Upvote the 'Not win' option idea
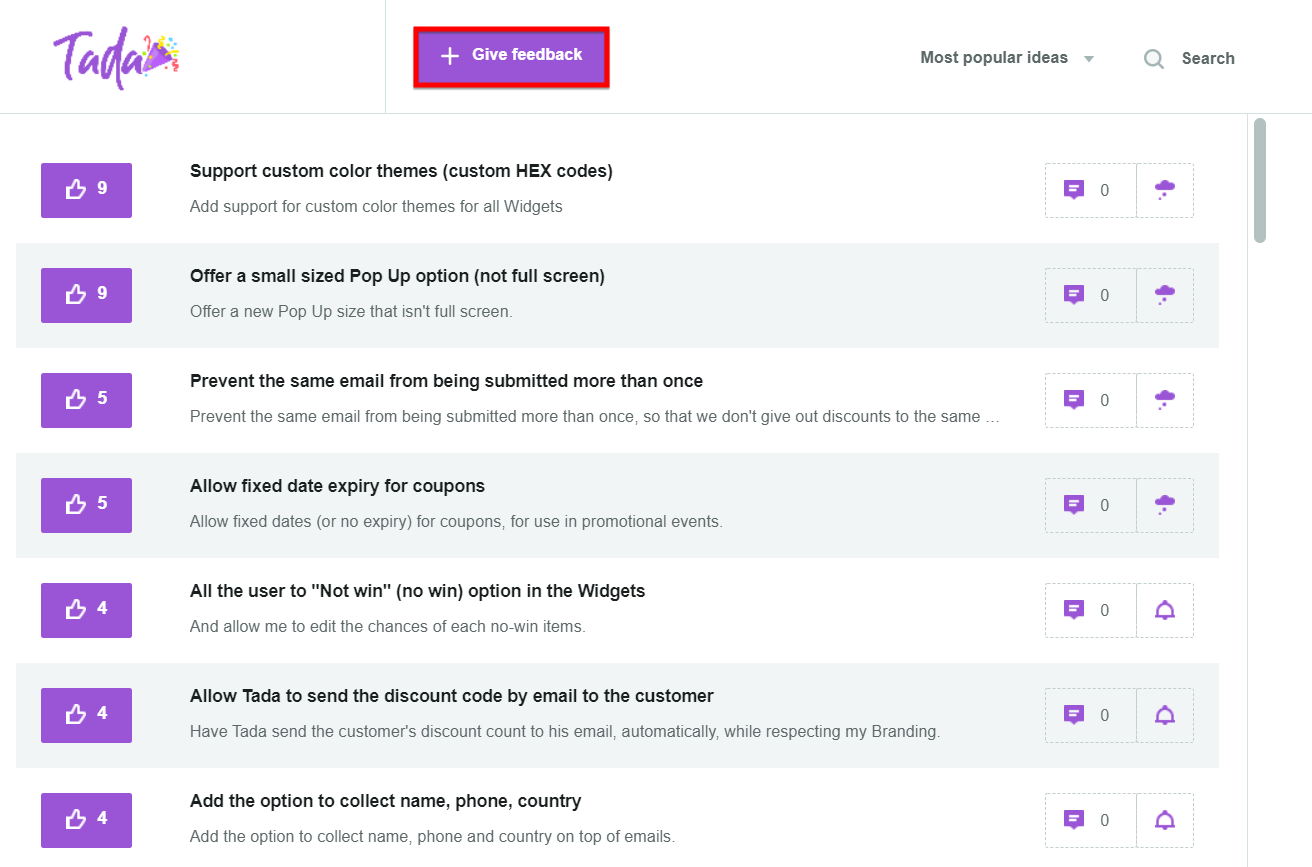The width and height of the screenshot is (1312, 867). point(86,610)
